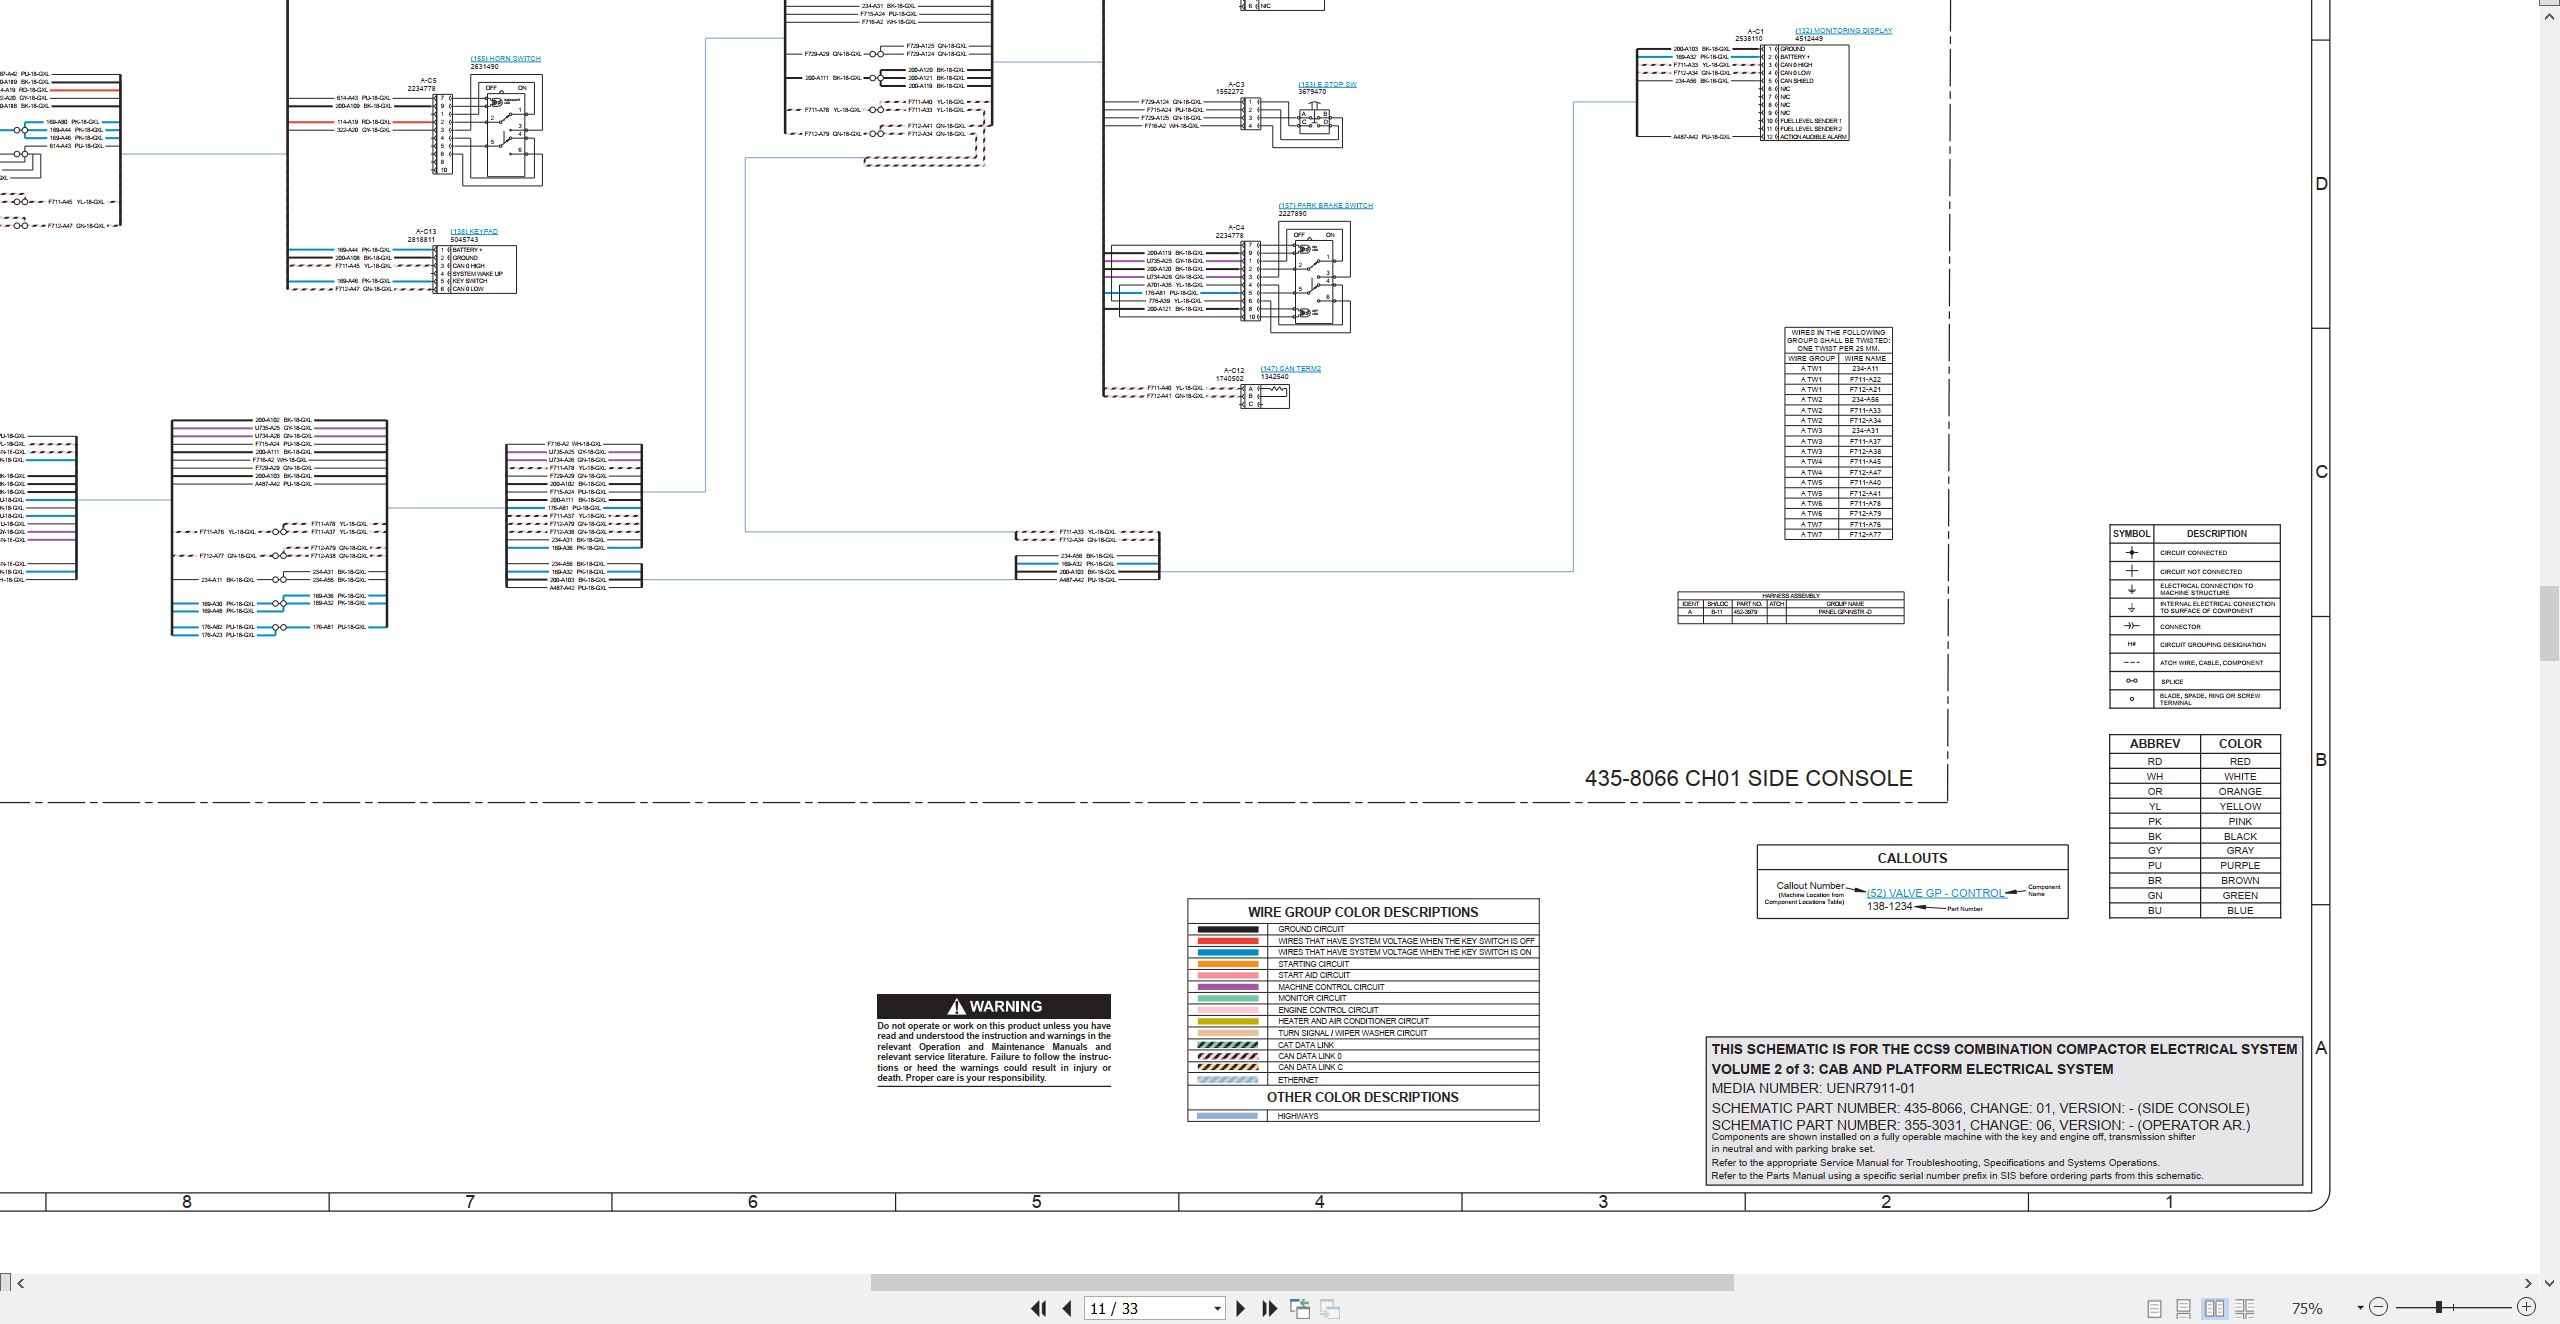Click the horizontal scroll right arrow

click(x=2528, y=1283)
